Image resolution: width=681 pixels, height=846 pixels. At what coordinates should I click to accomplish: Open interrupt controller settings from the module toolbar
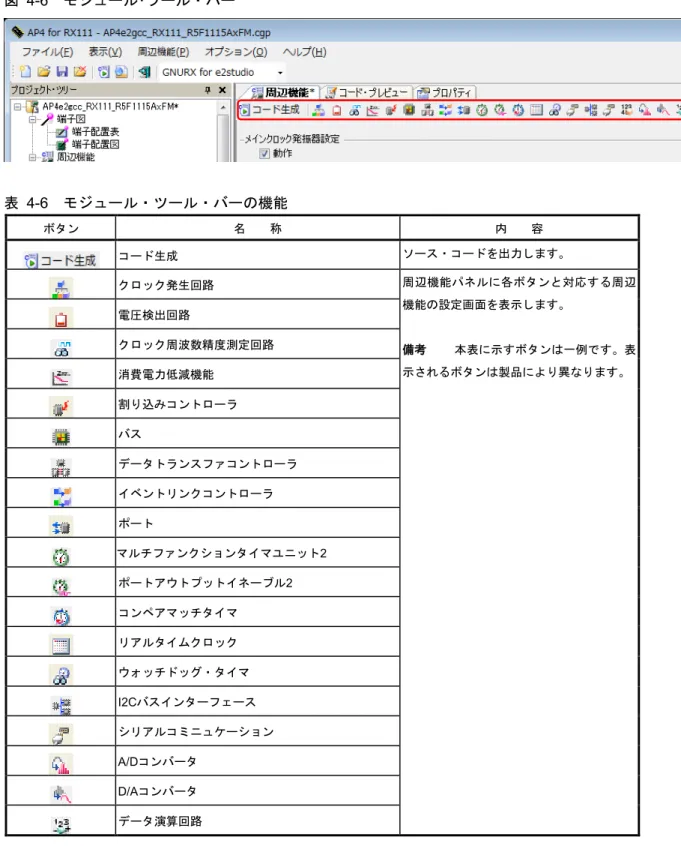coord(391,110)
